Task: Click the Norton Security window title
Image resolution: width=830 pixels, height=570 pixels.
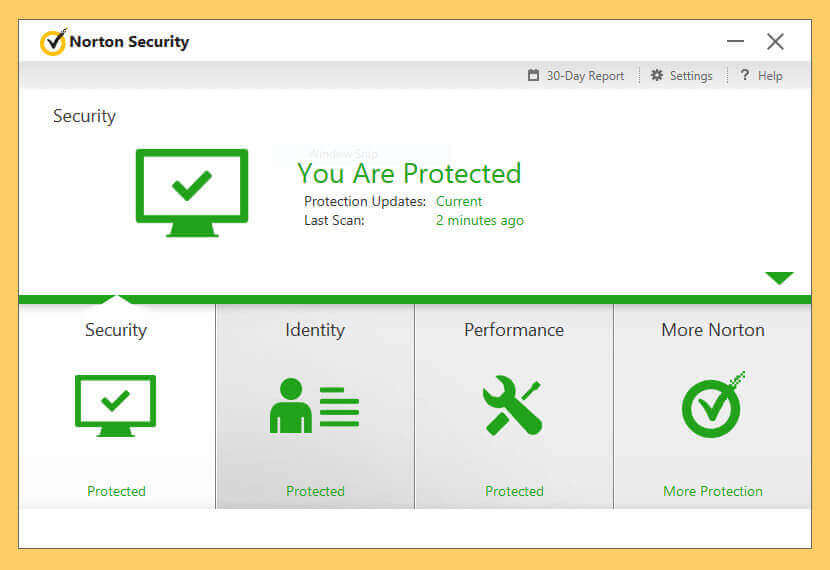Action: pyautogui.click(x=129, y=42)
